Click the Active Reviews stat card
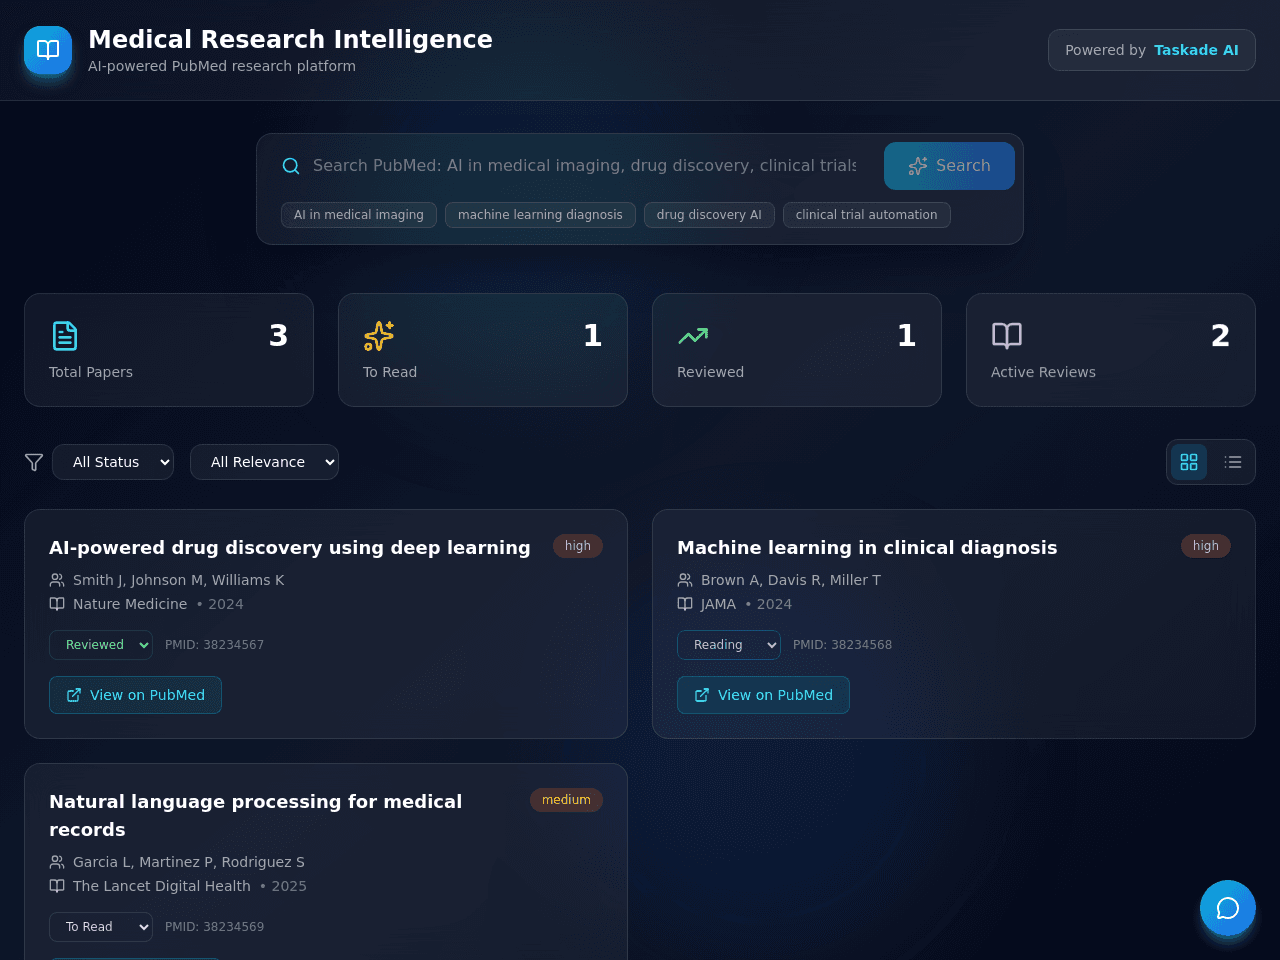This screenshot has width=1280, height=960. pos(1111,350)
